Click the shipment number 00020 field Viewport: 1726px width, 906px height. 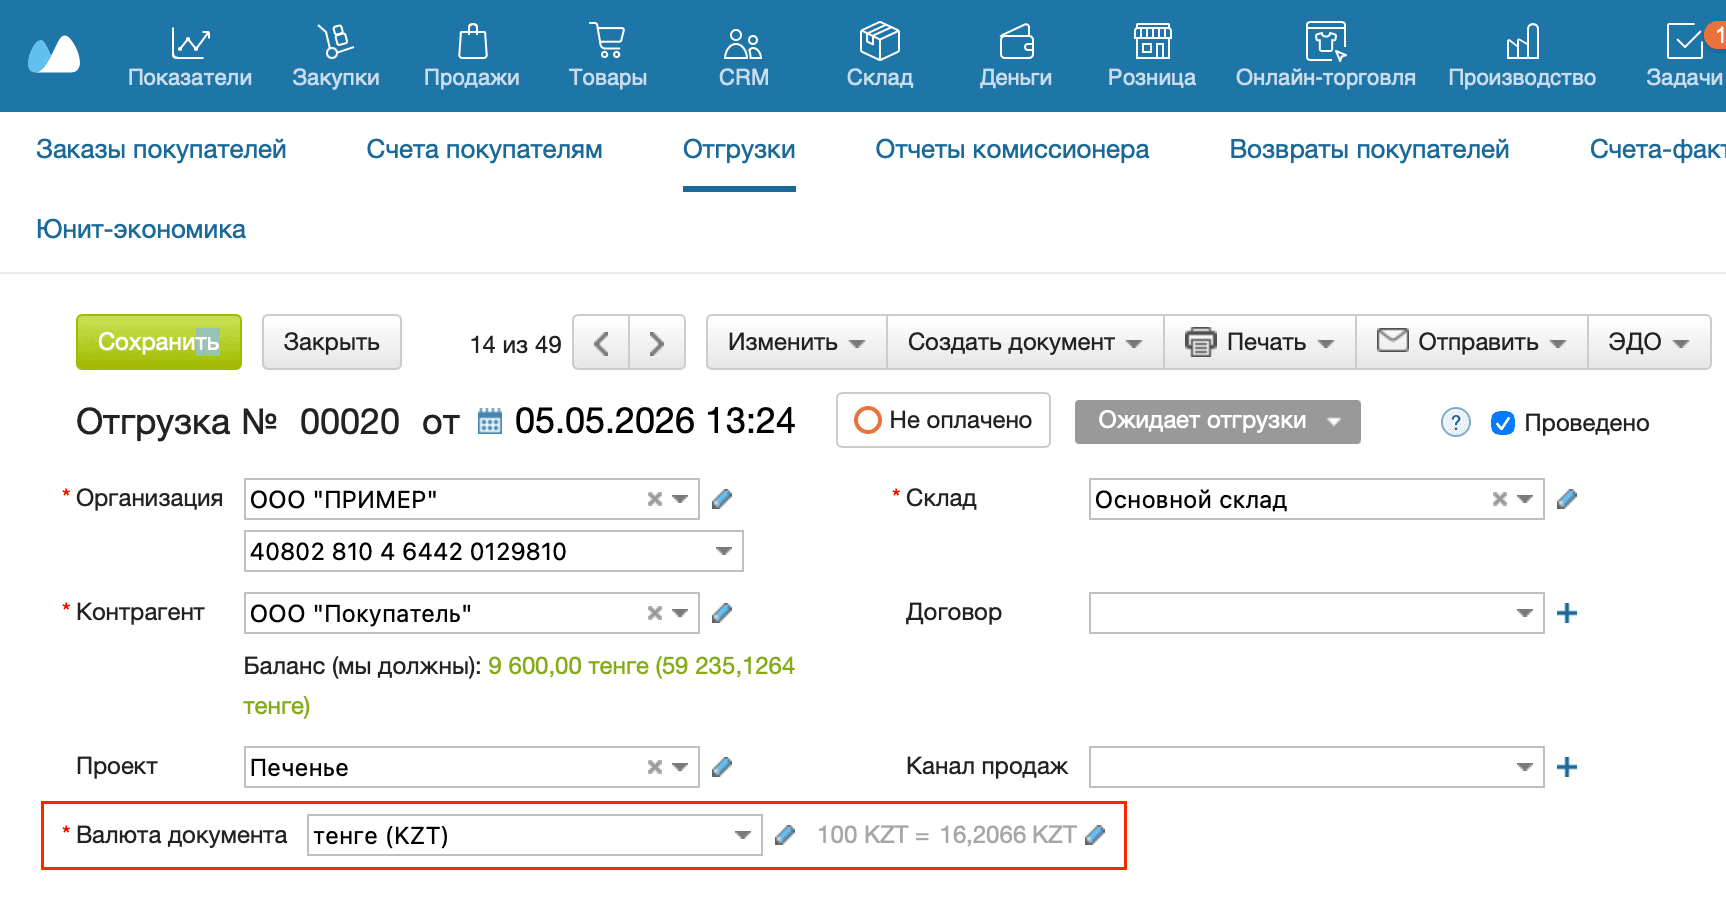click(350, 422)
